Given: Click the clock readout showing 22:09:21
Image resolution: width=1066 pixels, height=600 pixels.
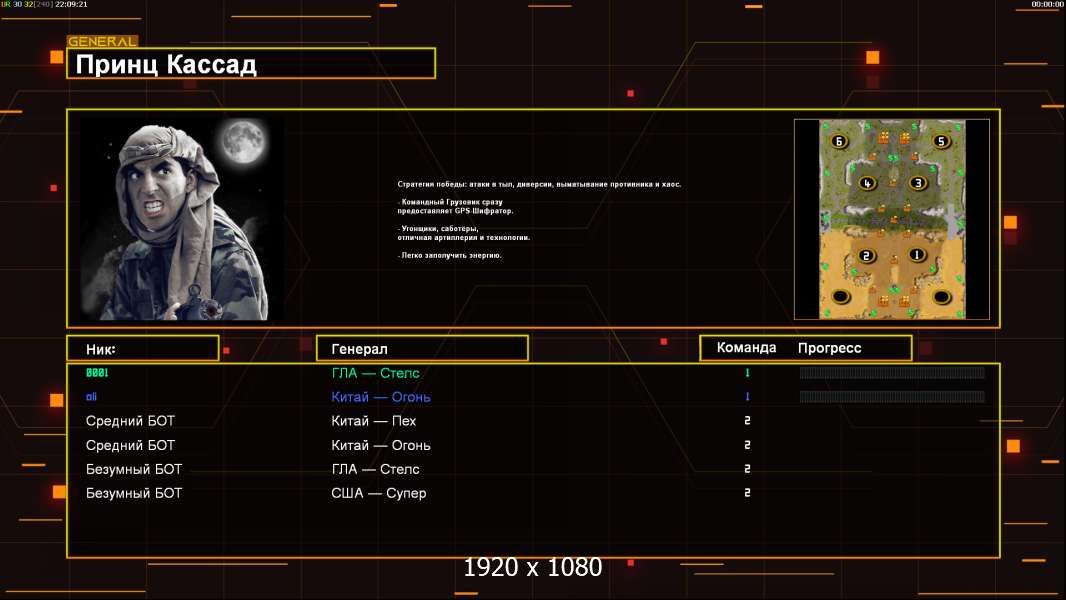Looking at the screenshot, I should click(x=71, y=4).
